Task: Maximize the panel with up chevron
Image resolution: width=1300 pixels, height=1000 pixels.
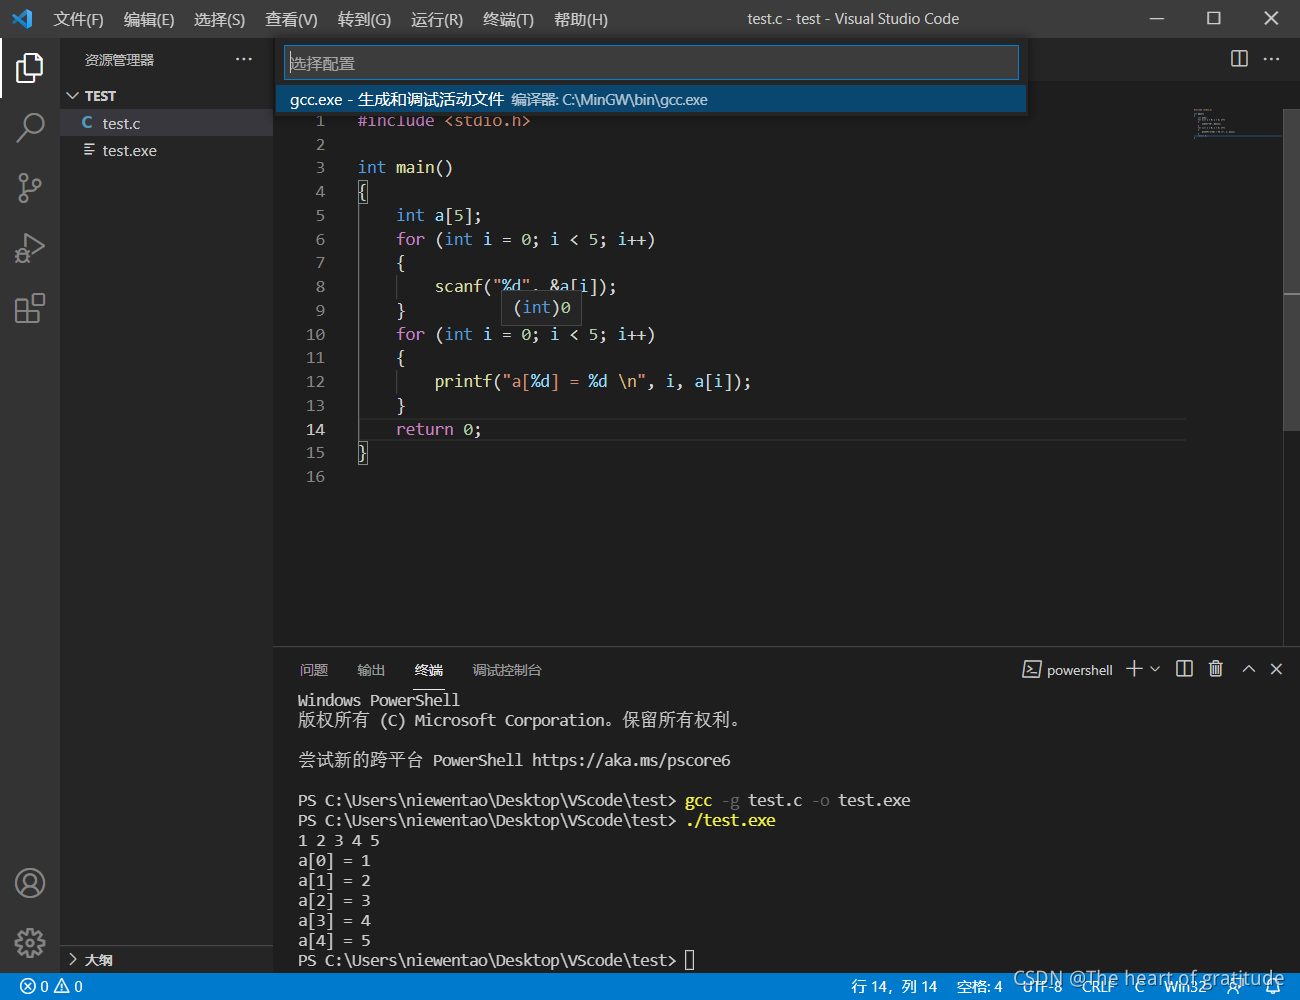Action: (1249, 669)
